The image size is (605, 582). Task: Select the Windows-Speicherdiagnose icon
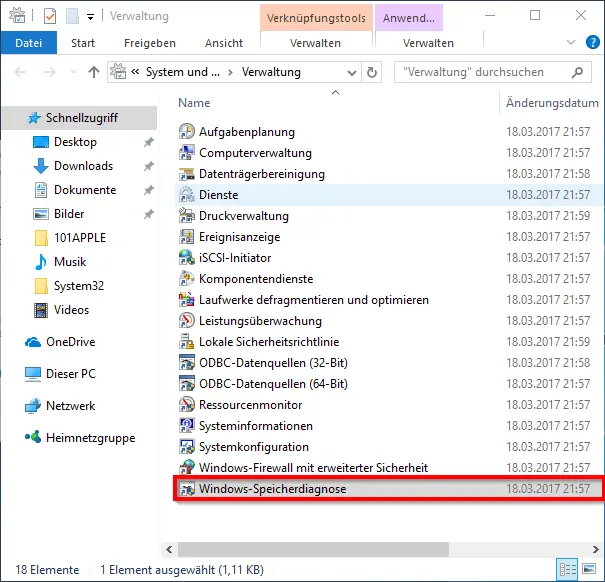tap(187, 489)
